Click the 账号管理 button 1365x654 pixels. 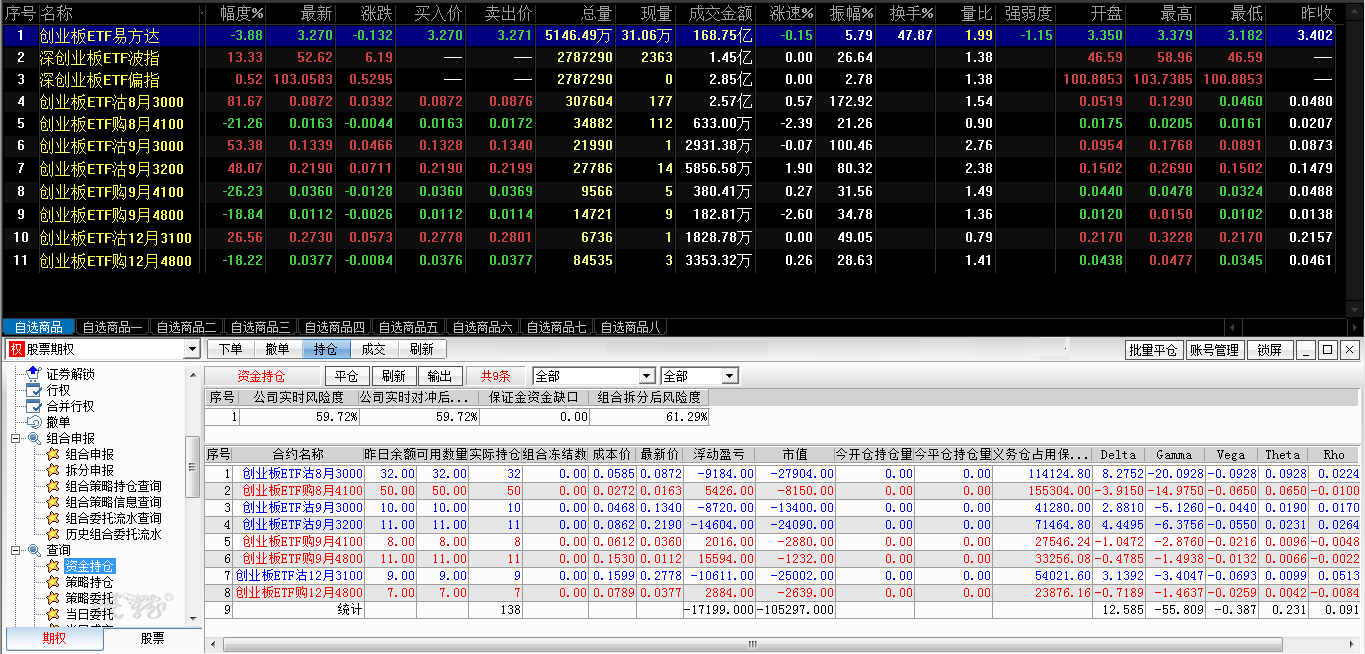pos(1215,350)
